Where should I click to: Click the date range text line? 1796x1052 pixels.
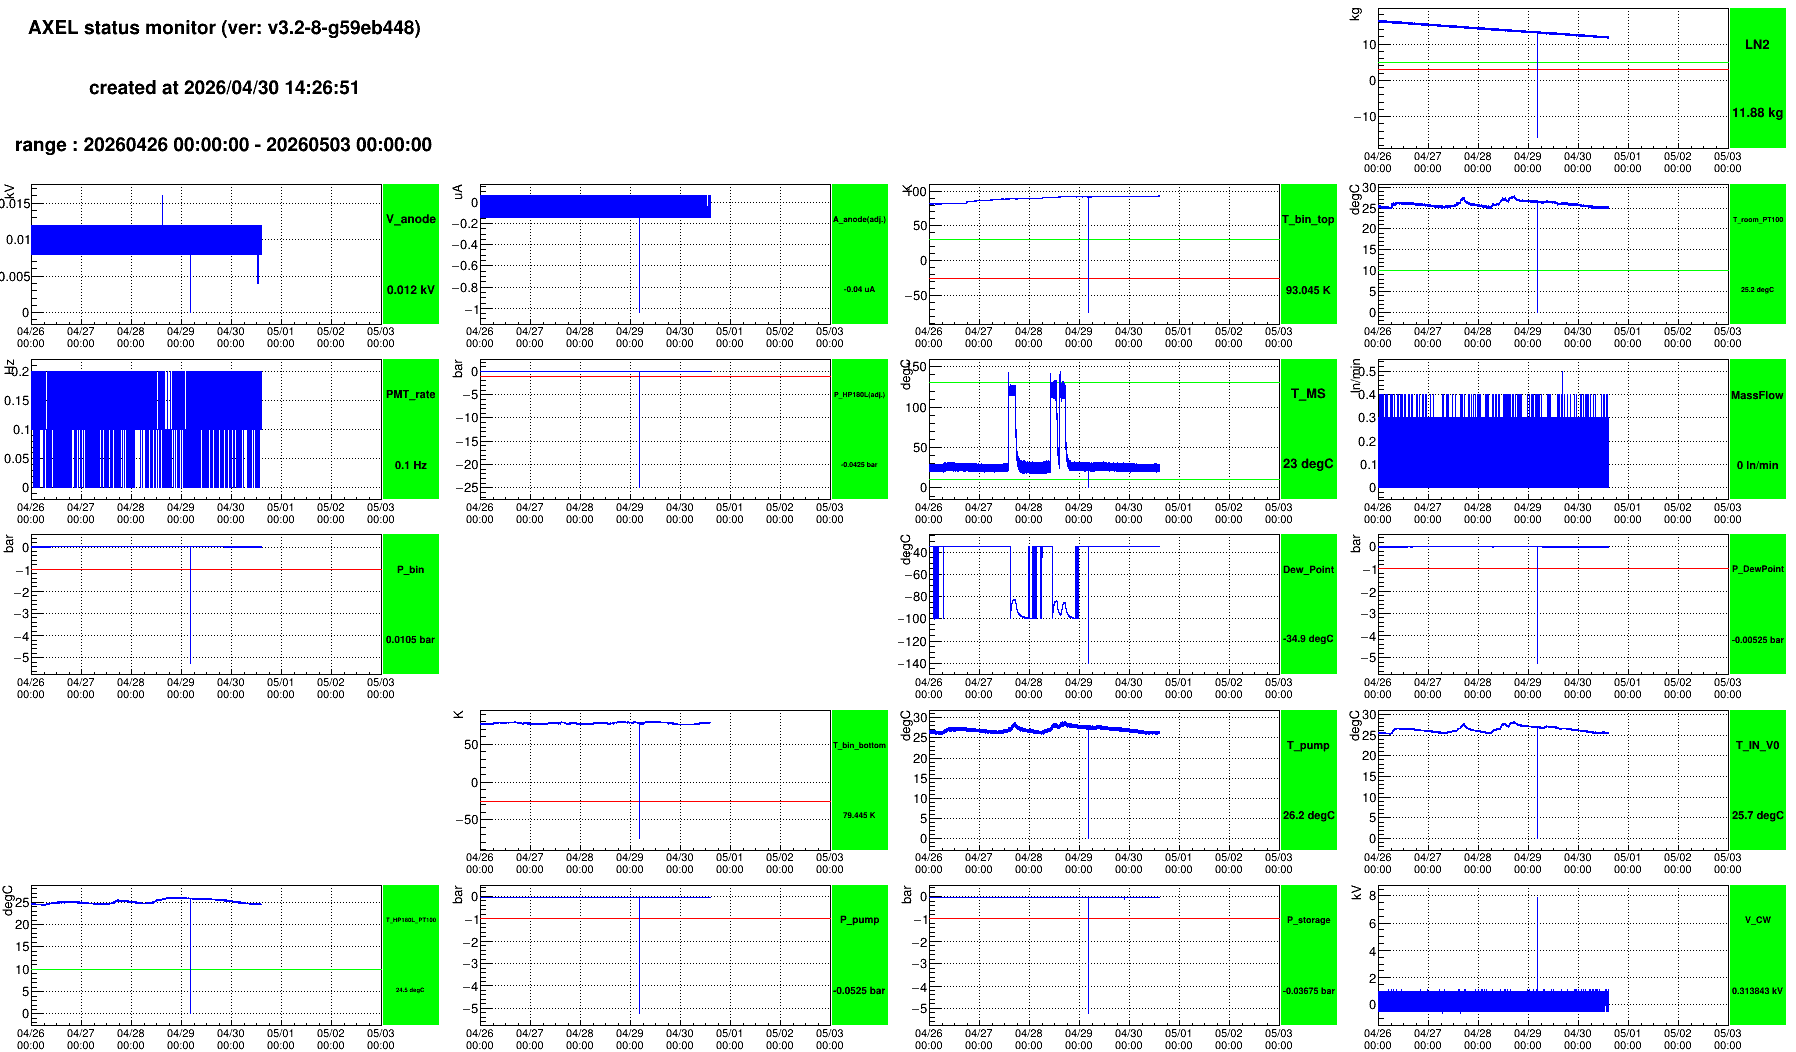pyautogui.click(x=224, y=145)
